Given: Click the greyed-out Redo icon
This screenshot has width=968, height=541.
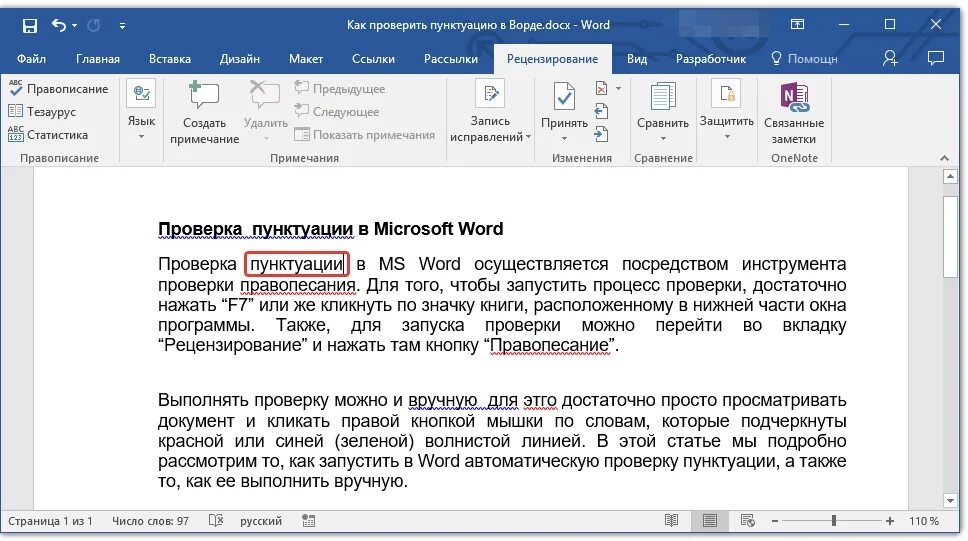Looking at the screenshot, I should tap(94, 25).
